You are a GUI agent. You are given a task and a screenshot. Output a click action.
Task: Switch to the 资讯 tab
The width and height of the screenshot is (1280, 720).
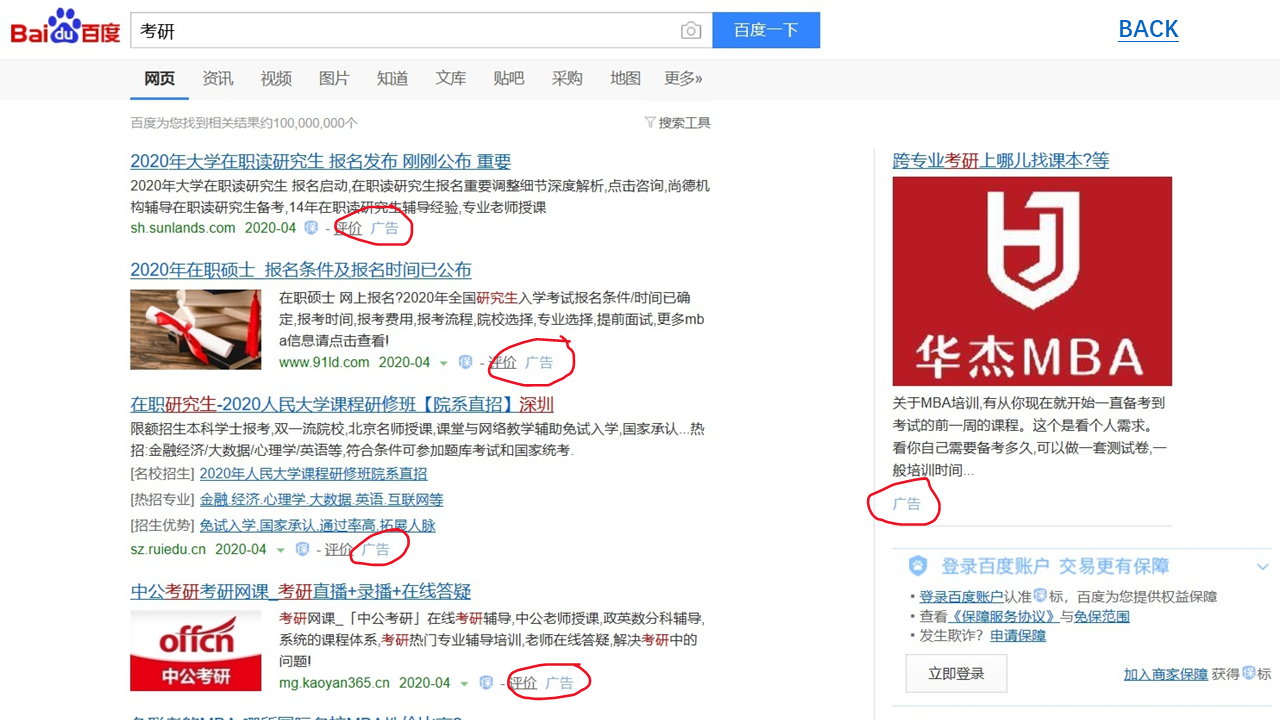pyautogui.click(x=218, y=78)
